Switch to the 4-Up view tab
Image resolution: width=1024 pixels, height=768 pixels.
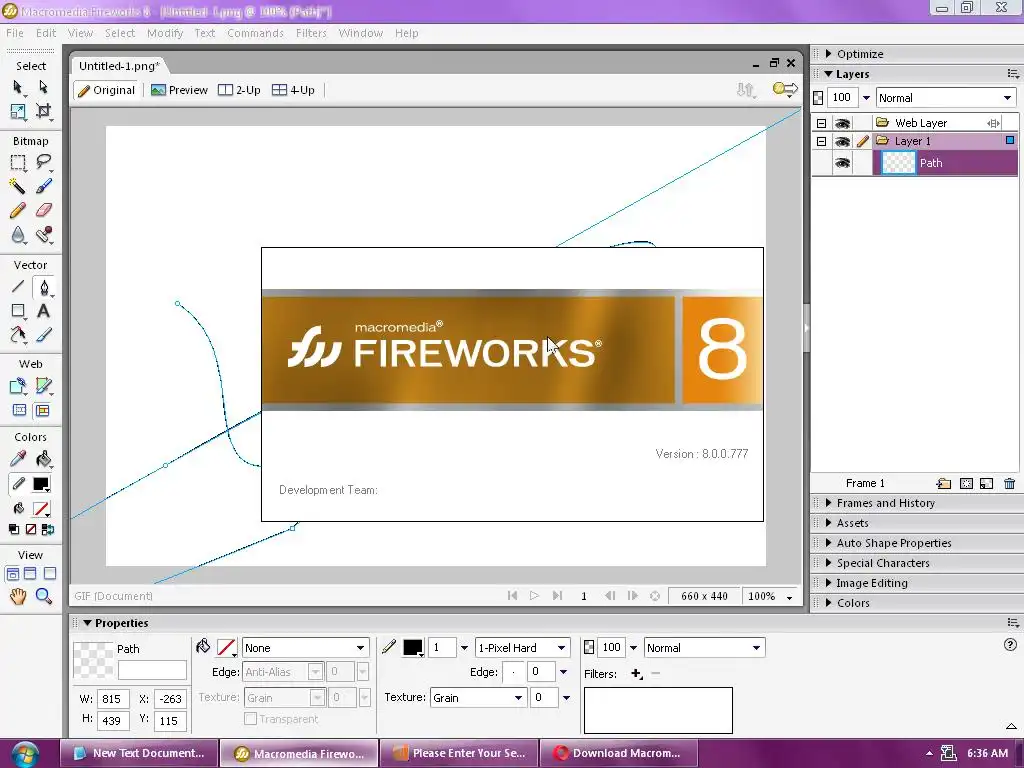coord(293,90)
